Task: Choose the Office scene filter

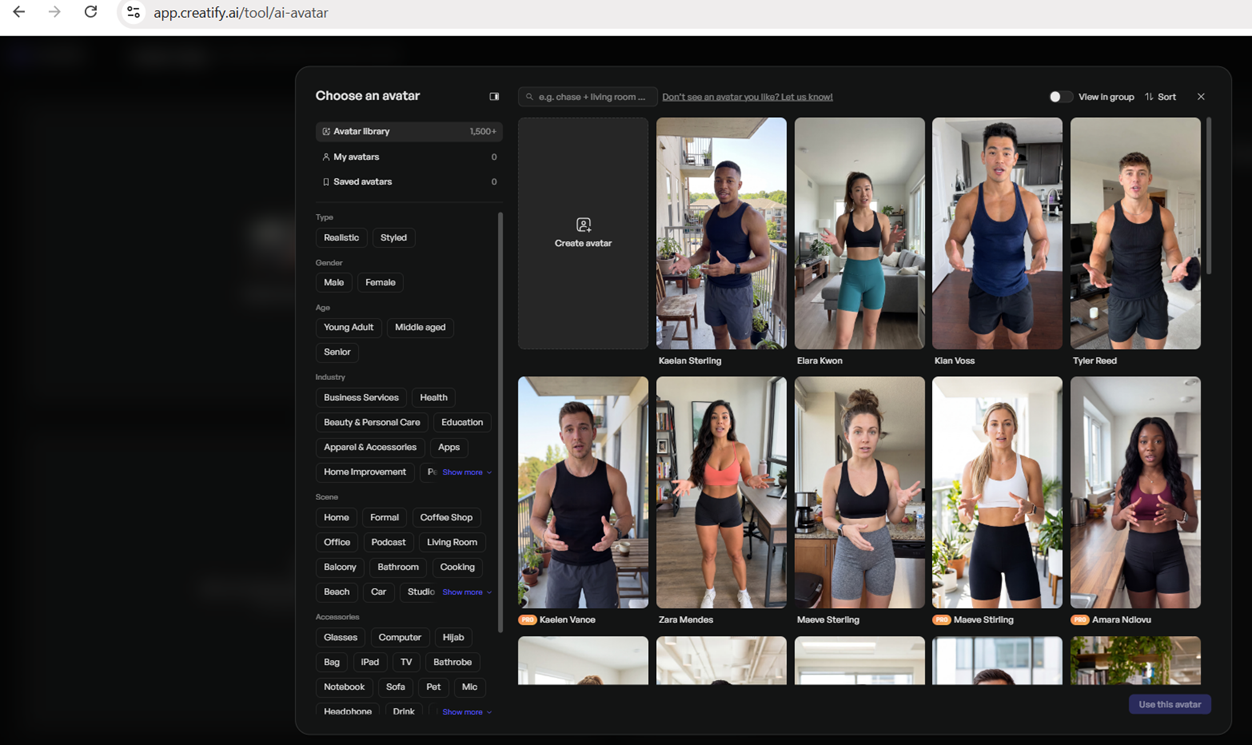Action: [337, 543]
